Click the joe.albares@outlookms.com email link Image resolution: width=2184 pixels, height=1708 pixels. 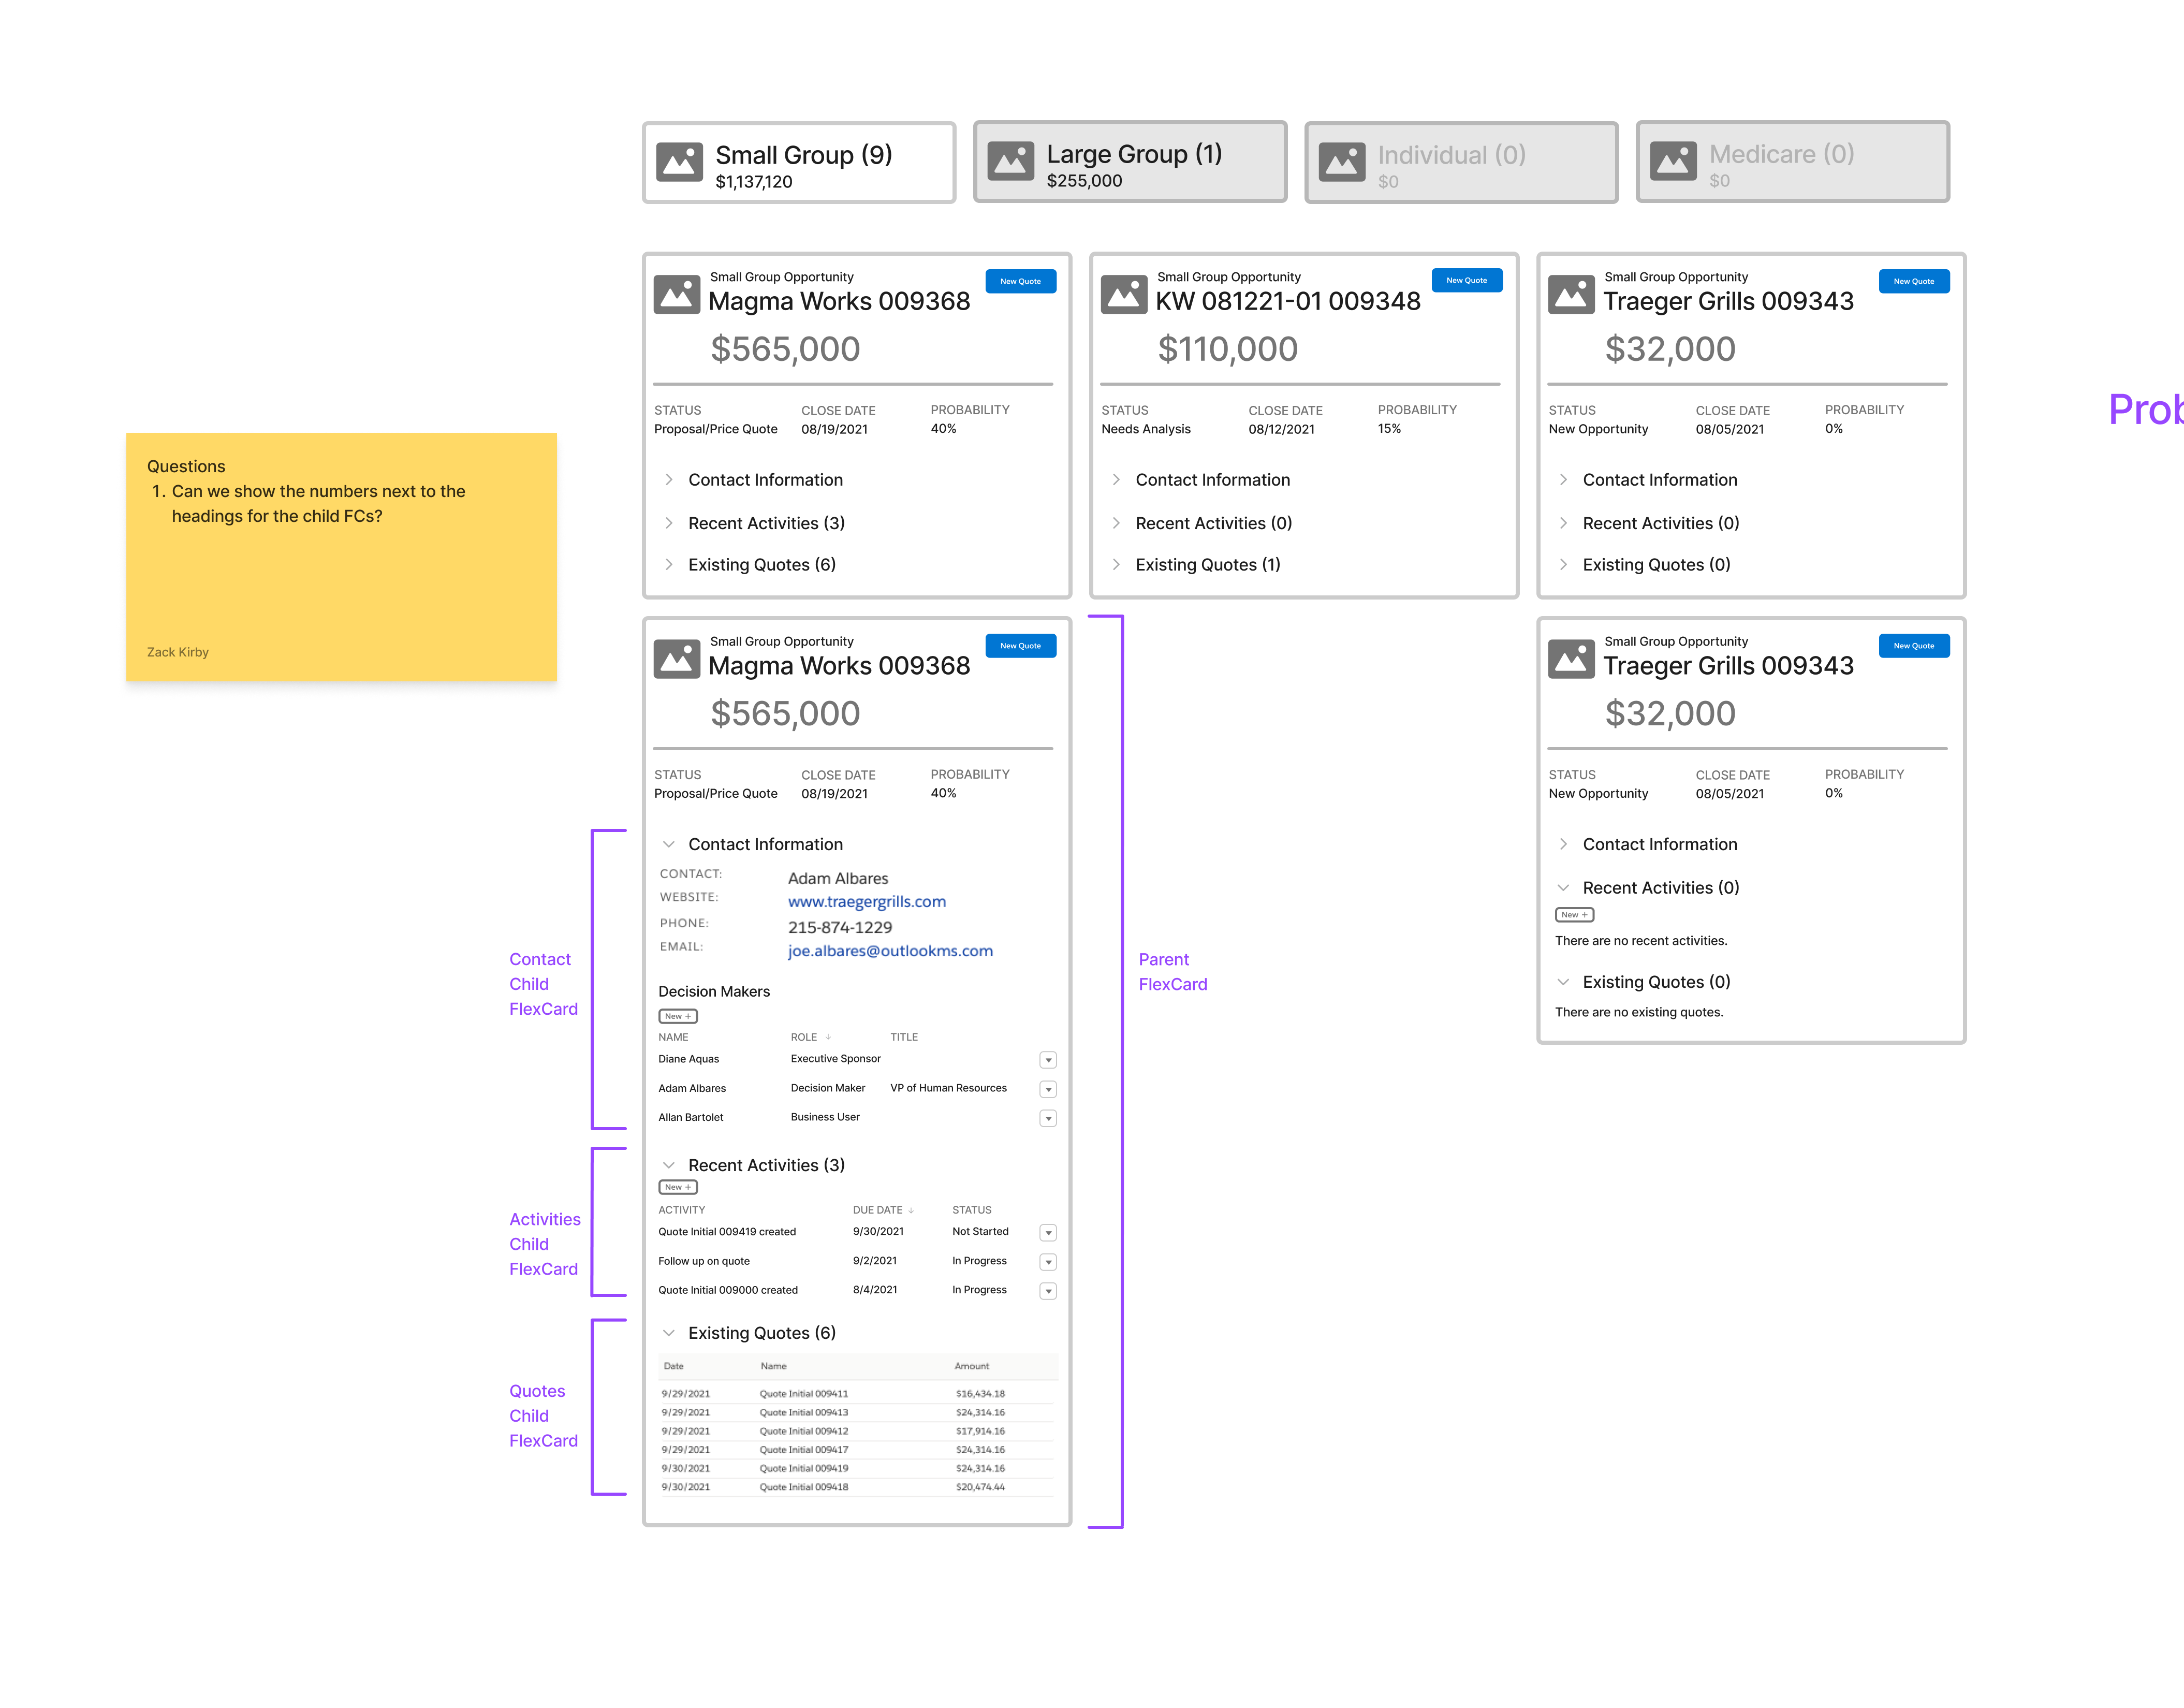(x=890, y=951)
